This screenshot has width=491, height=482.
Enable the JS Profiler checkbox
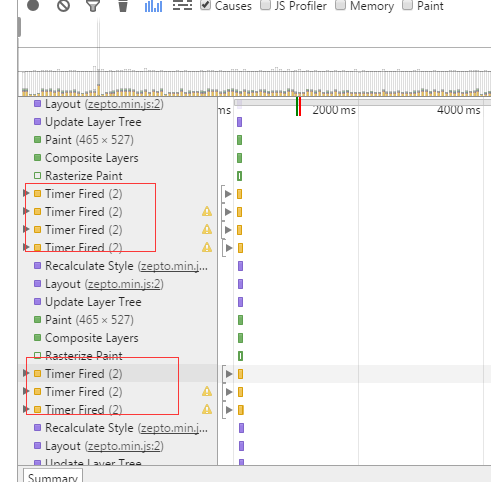point(265,5)
